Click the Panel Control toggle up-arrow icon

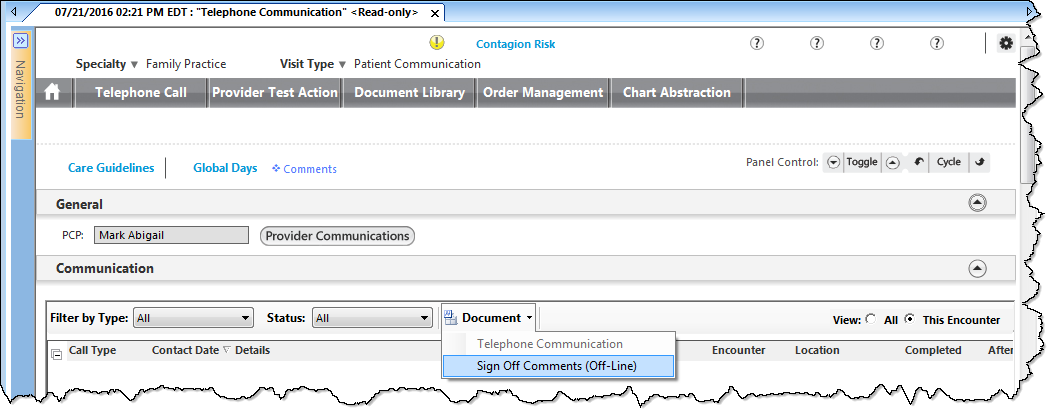892,162
